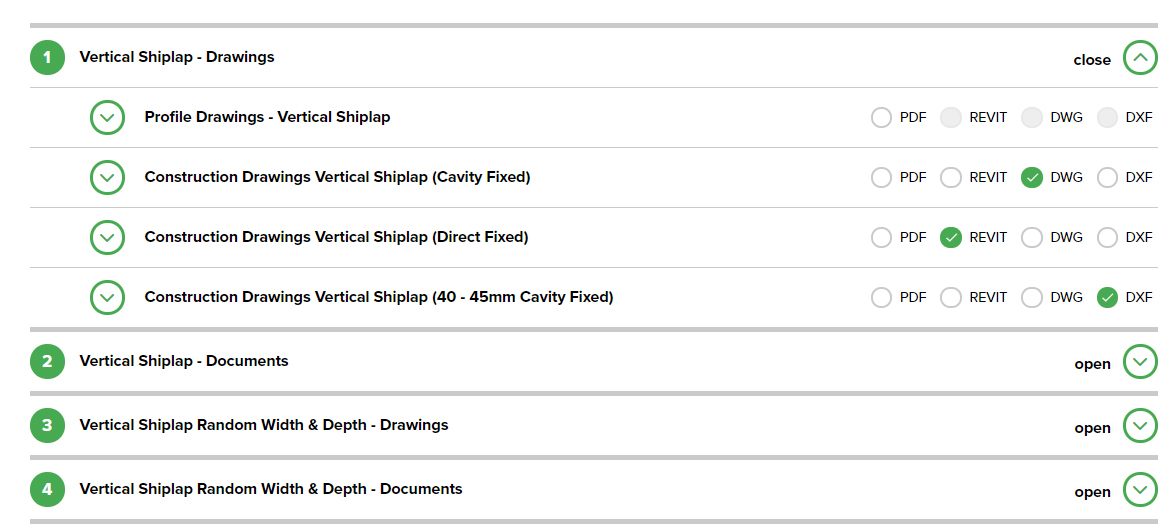The height and width of the screenshot is (531, 1172).
Task: Click the 'close' text for section 1
Action: [1092, 60]
